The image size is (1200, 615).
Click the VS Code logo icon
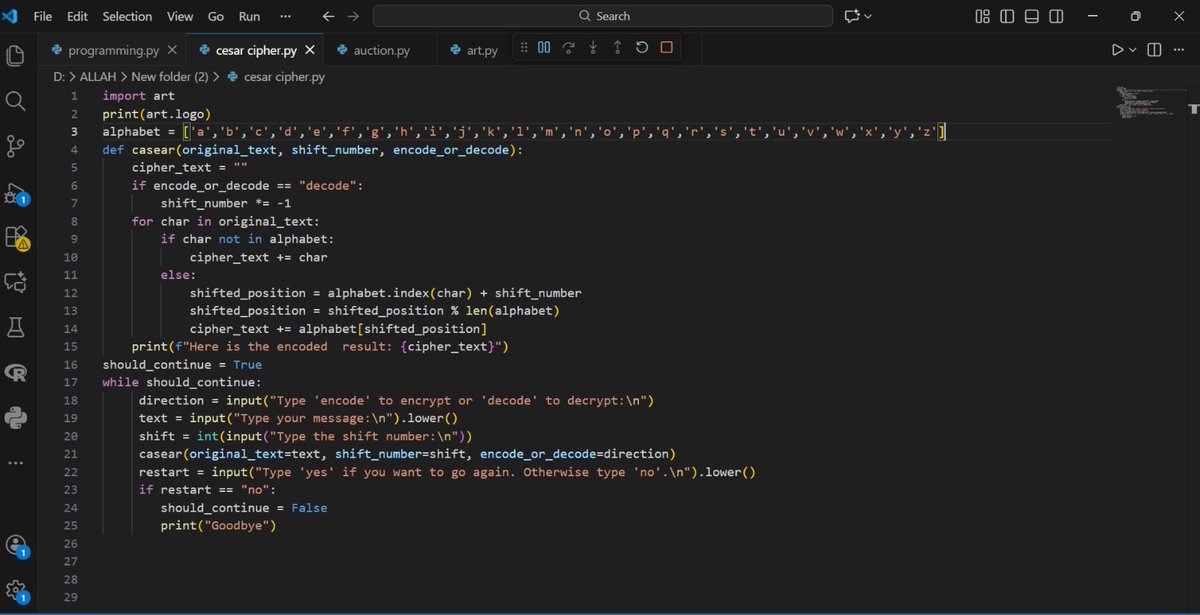click(x=11, y=16)
